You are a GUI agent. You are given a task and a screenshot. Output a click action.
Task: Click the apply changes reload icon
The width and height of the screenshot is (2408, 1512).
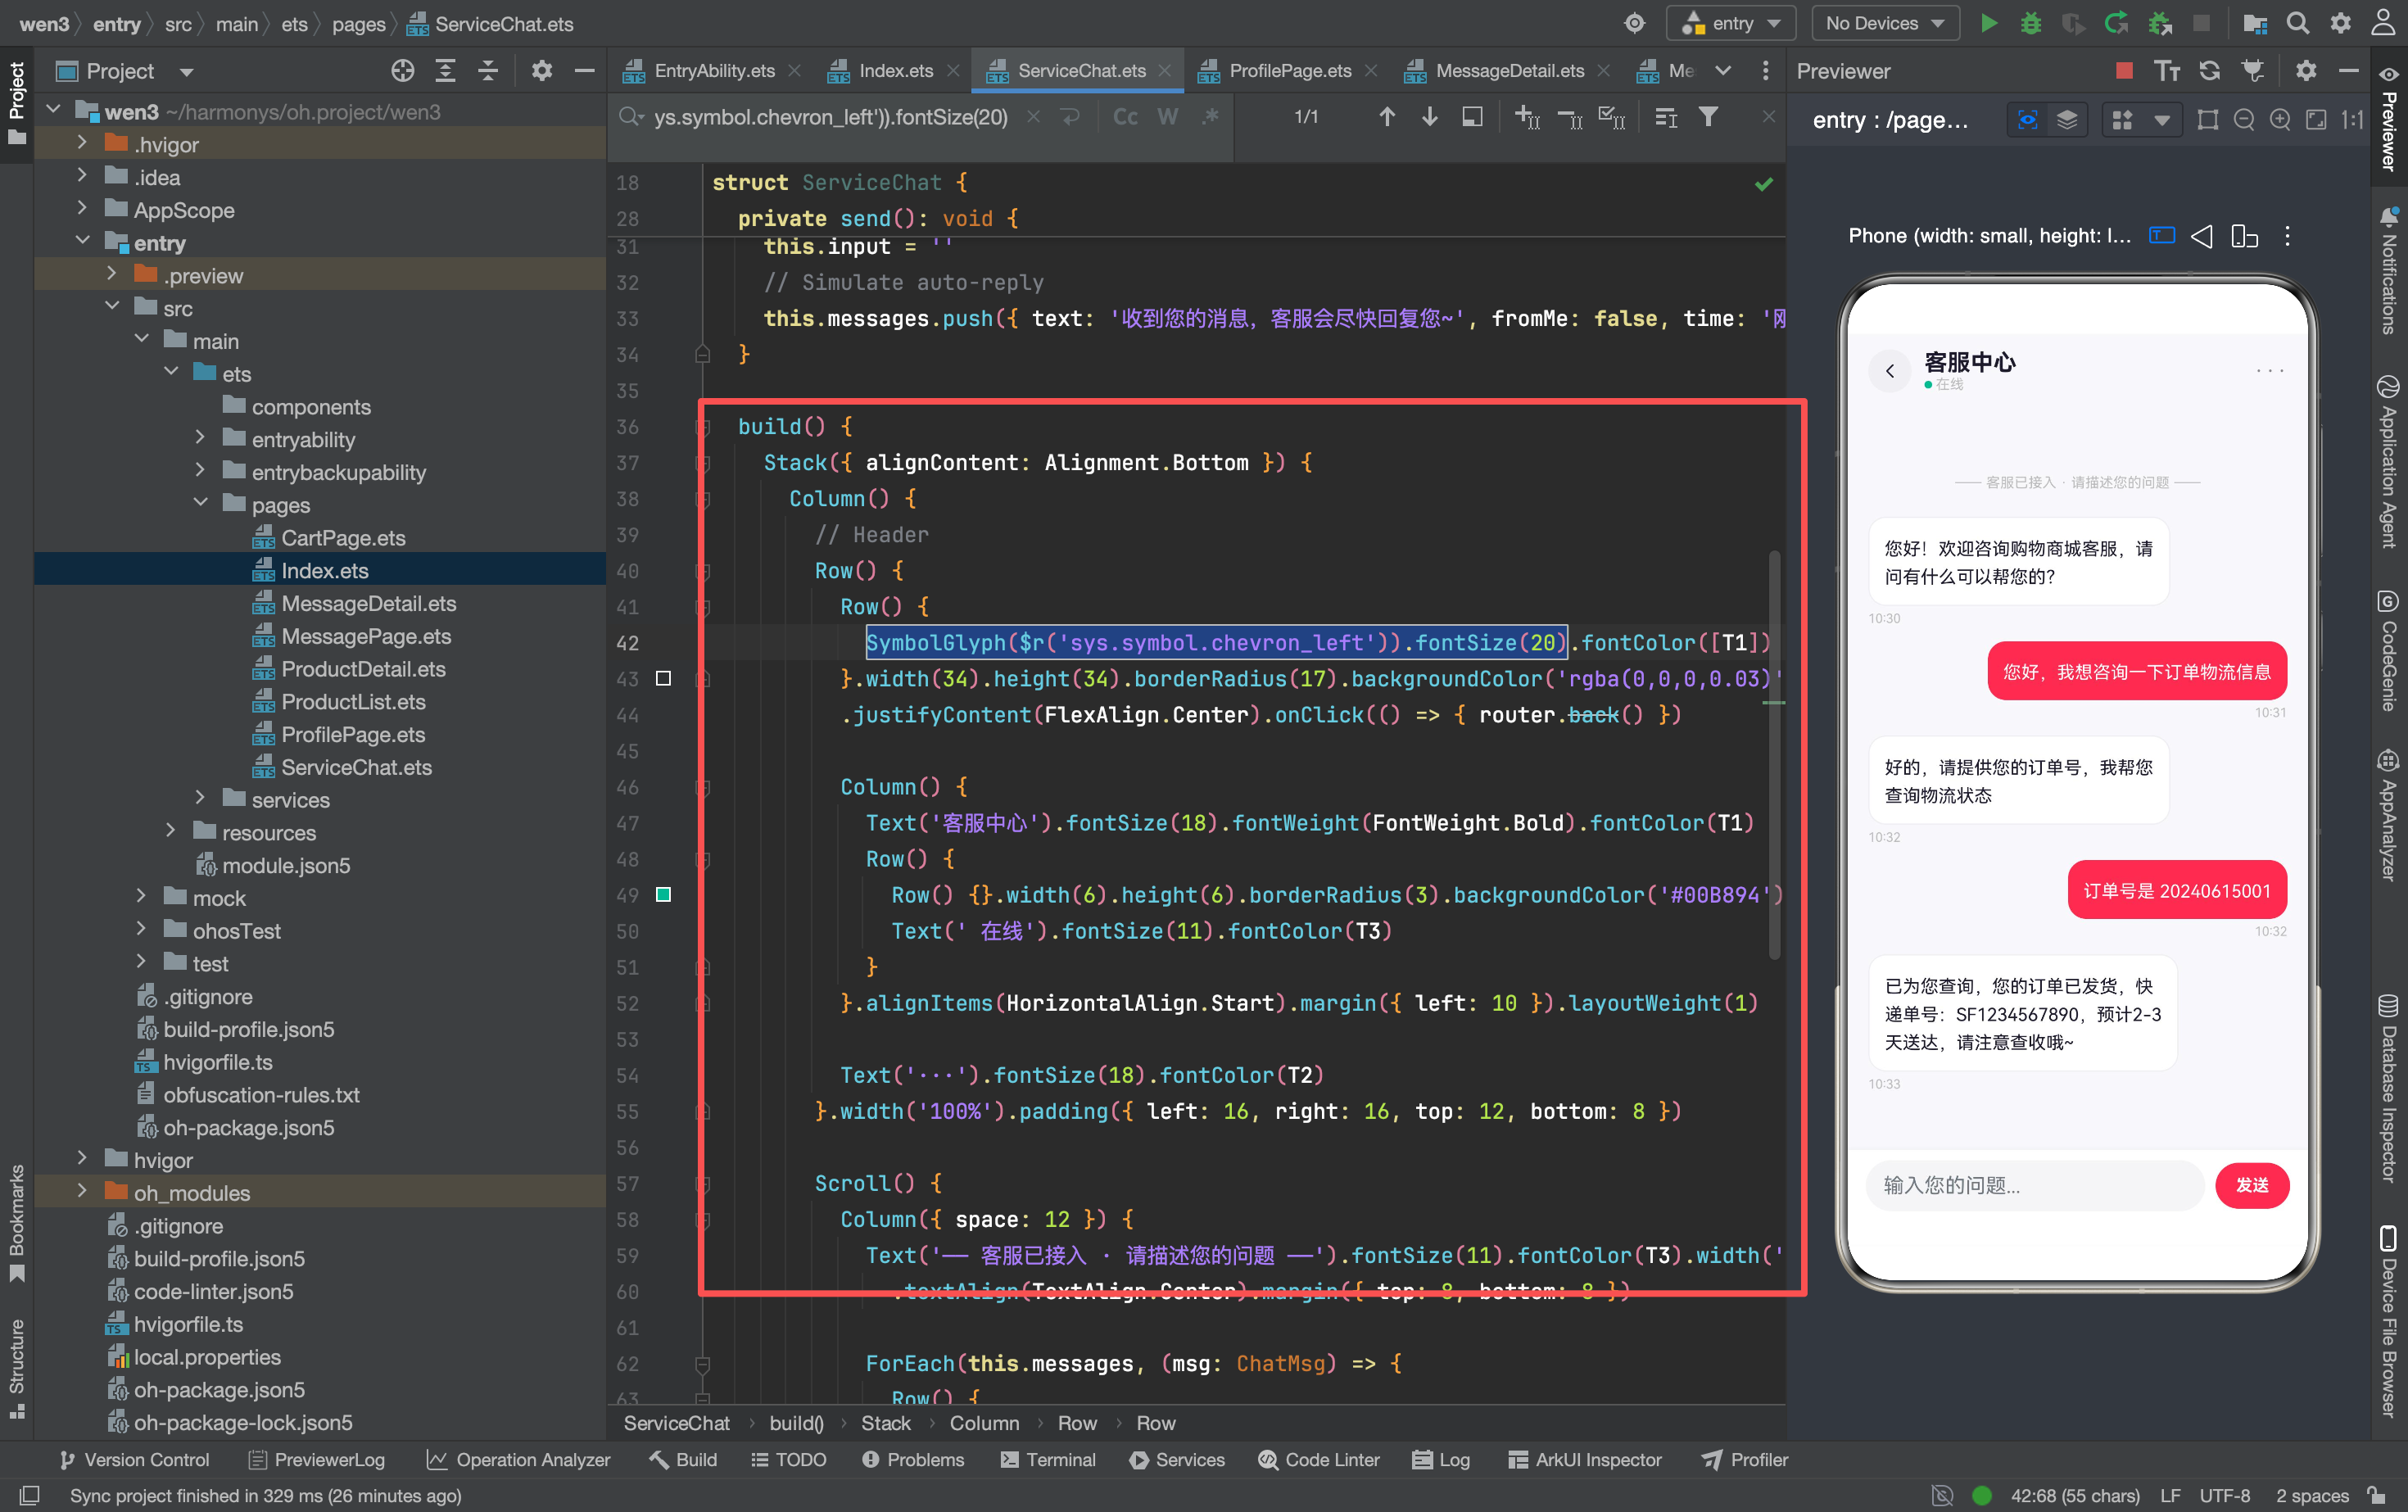[x=2116, y=23]
